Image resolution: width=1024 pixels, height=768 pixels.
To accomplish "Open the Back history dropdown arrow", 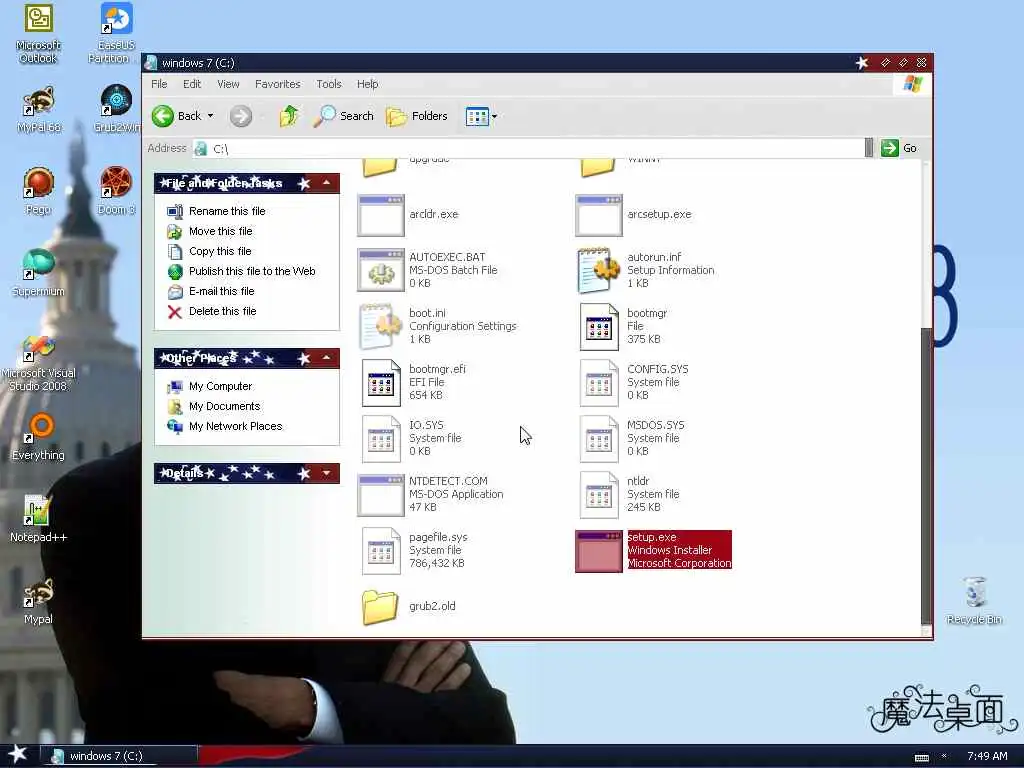I will point(210,116).
